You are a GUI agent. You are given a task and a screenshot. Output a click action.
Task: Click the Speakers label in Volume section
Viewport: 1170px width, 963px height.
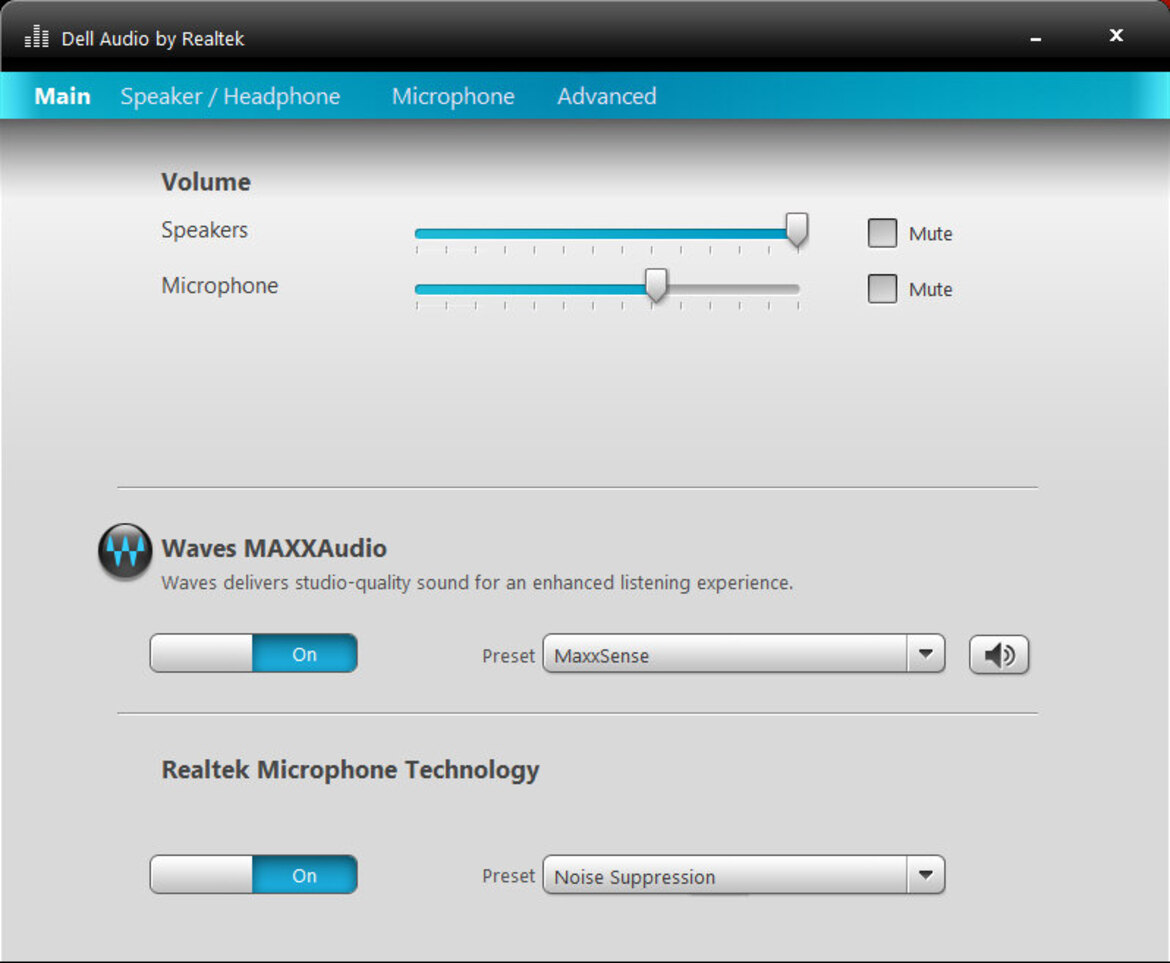coord(204,230)
